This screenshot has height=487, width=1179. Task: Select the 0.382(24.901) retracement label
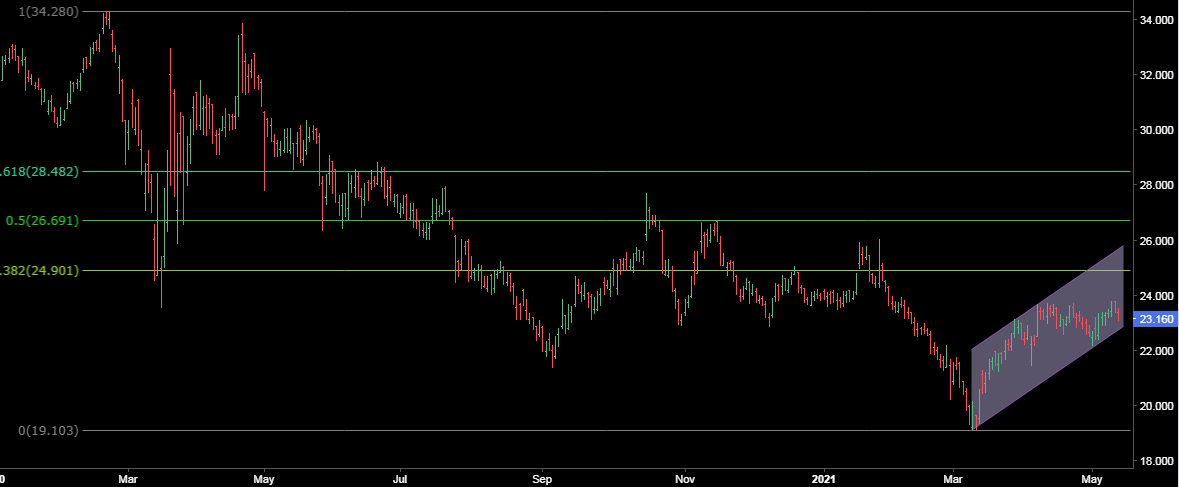point(39,270)
